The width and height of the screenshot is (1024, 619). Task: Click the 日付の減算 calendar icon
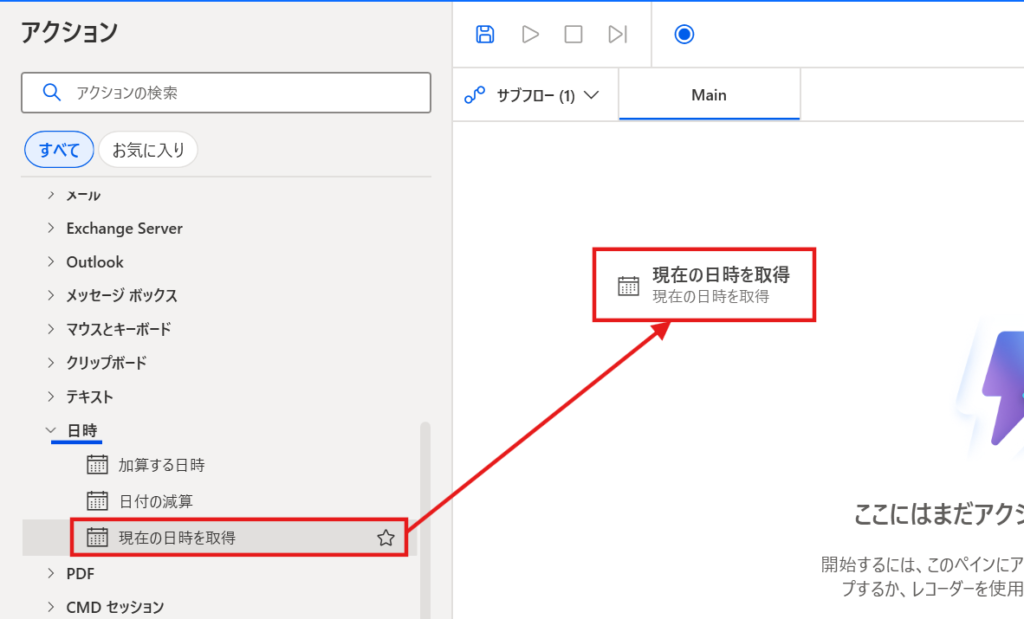[97, 501]
